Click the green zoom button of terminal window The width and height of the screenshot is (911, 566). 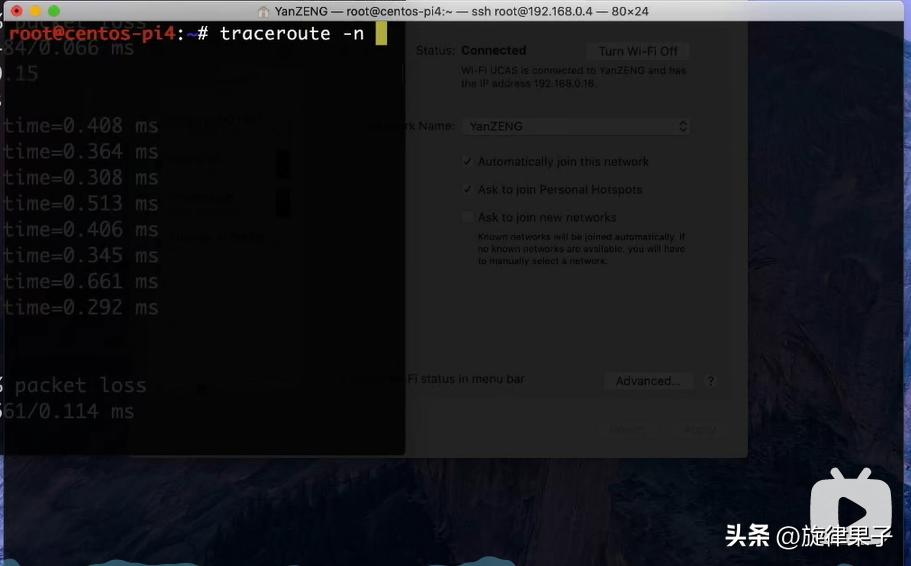pos(54,11)
